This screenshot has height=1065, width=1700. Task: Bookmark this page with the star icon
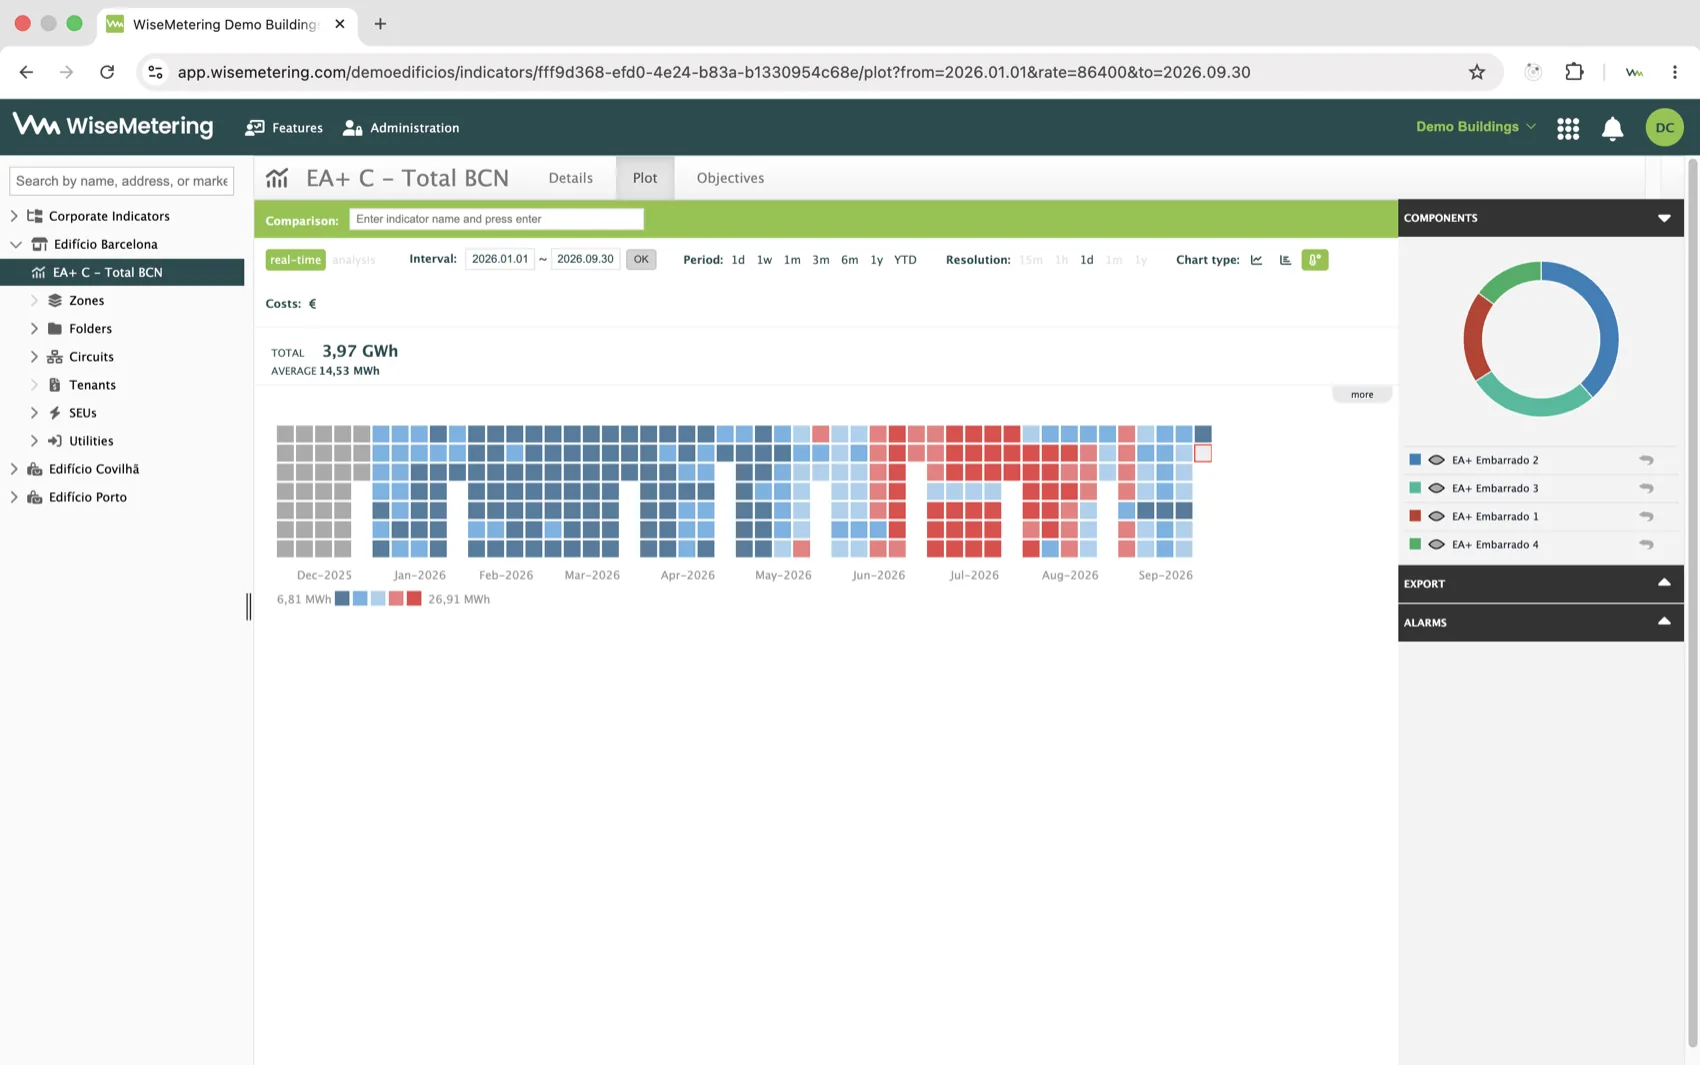click(1476, 72)
